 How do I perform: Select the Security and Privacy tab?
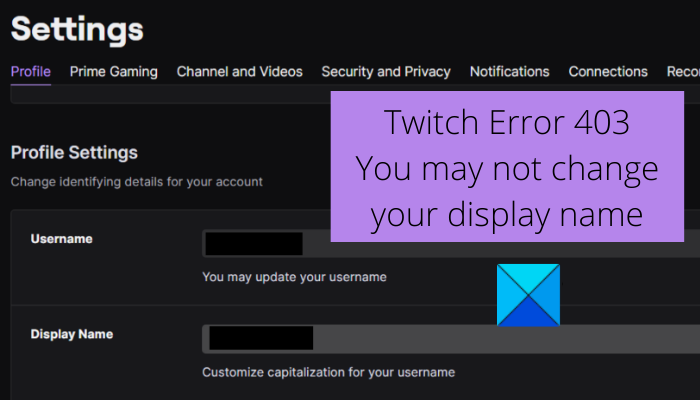[x=386, y=72]
